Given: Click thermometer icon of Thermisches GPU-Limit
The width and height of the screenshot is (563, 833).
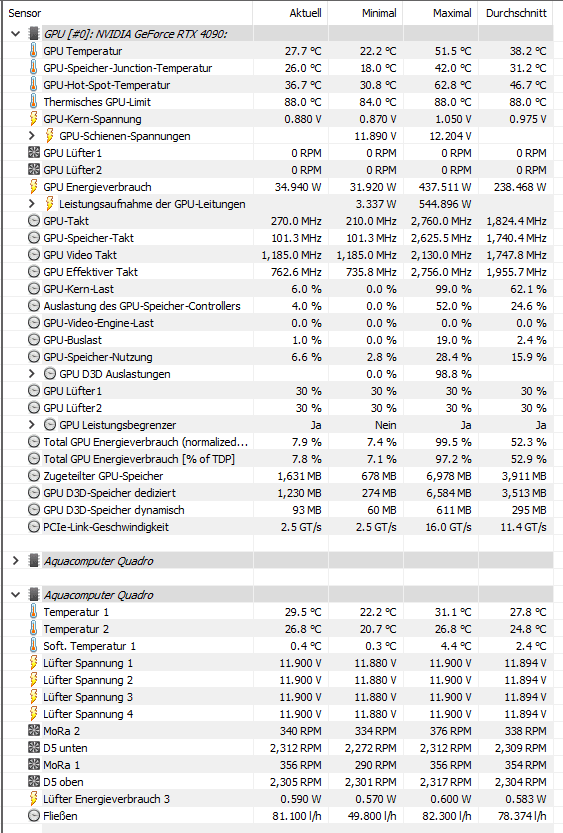Looking at the screenshot, I should coord(33,102).
